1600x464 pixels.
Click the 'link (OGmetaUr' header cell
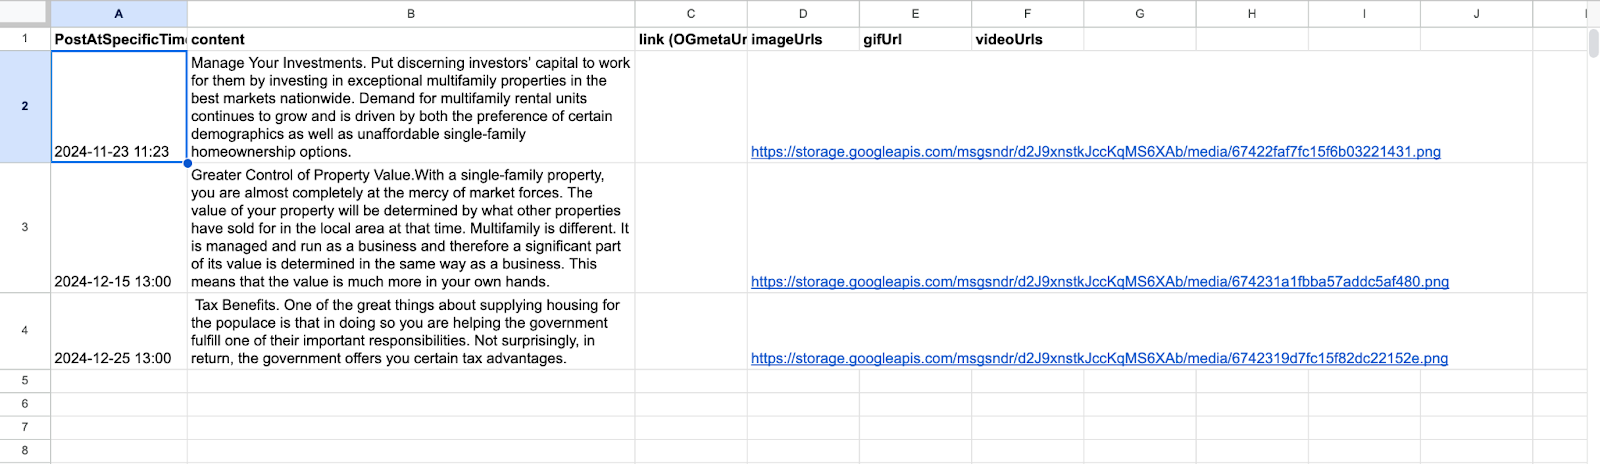click(691, 39)
